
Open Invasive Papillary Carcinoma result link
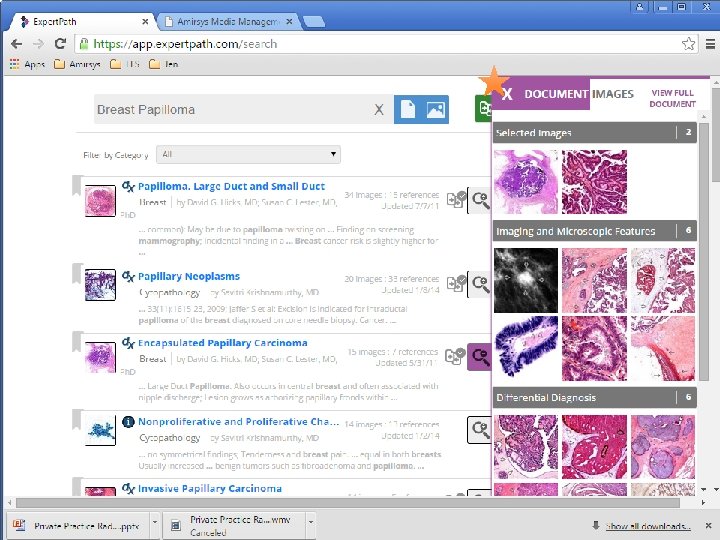click(210, 489)
